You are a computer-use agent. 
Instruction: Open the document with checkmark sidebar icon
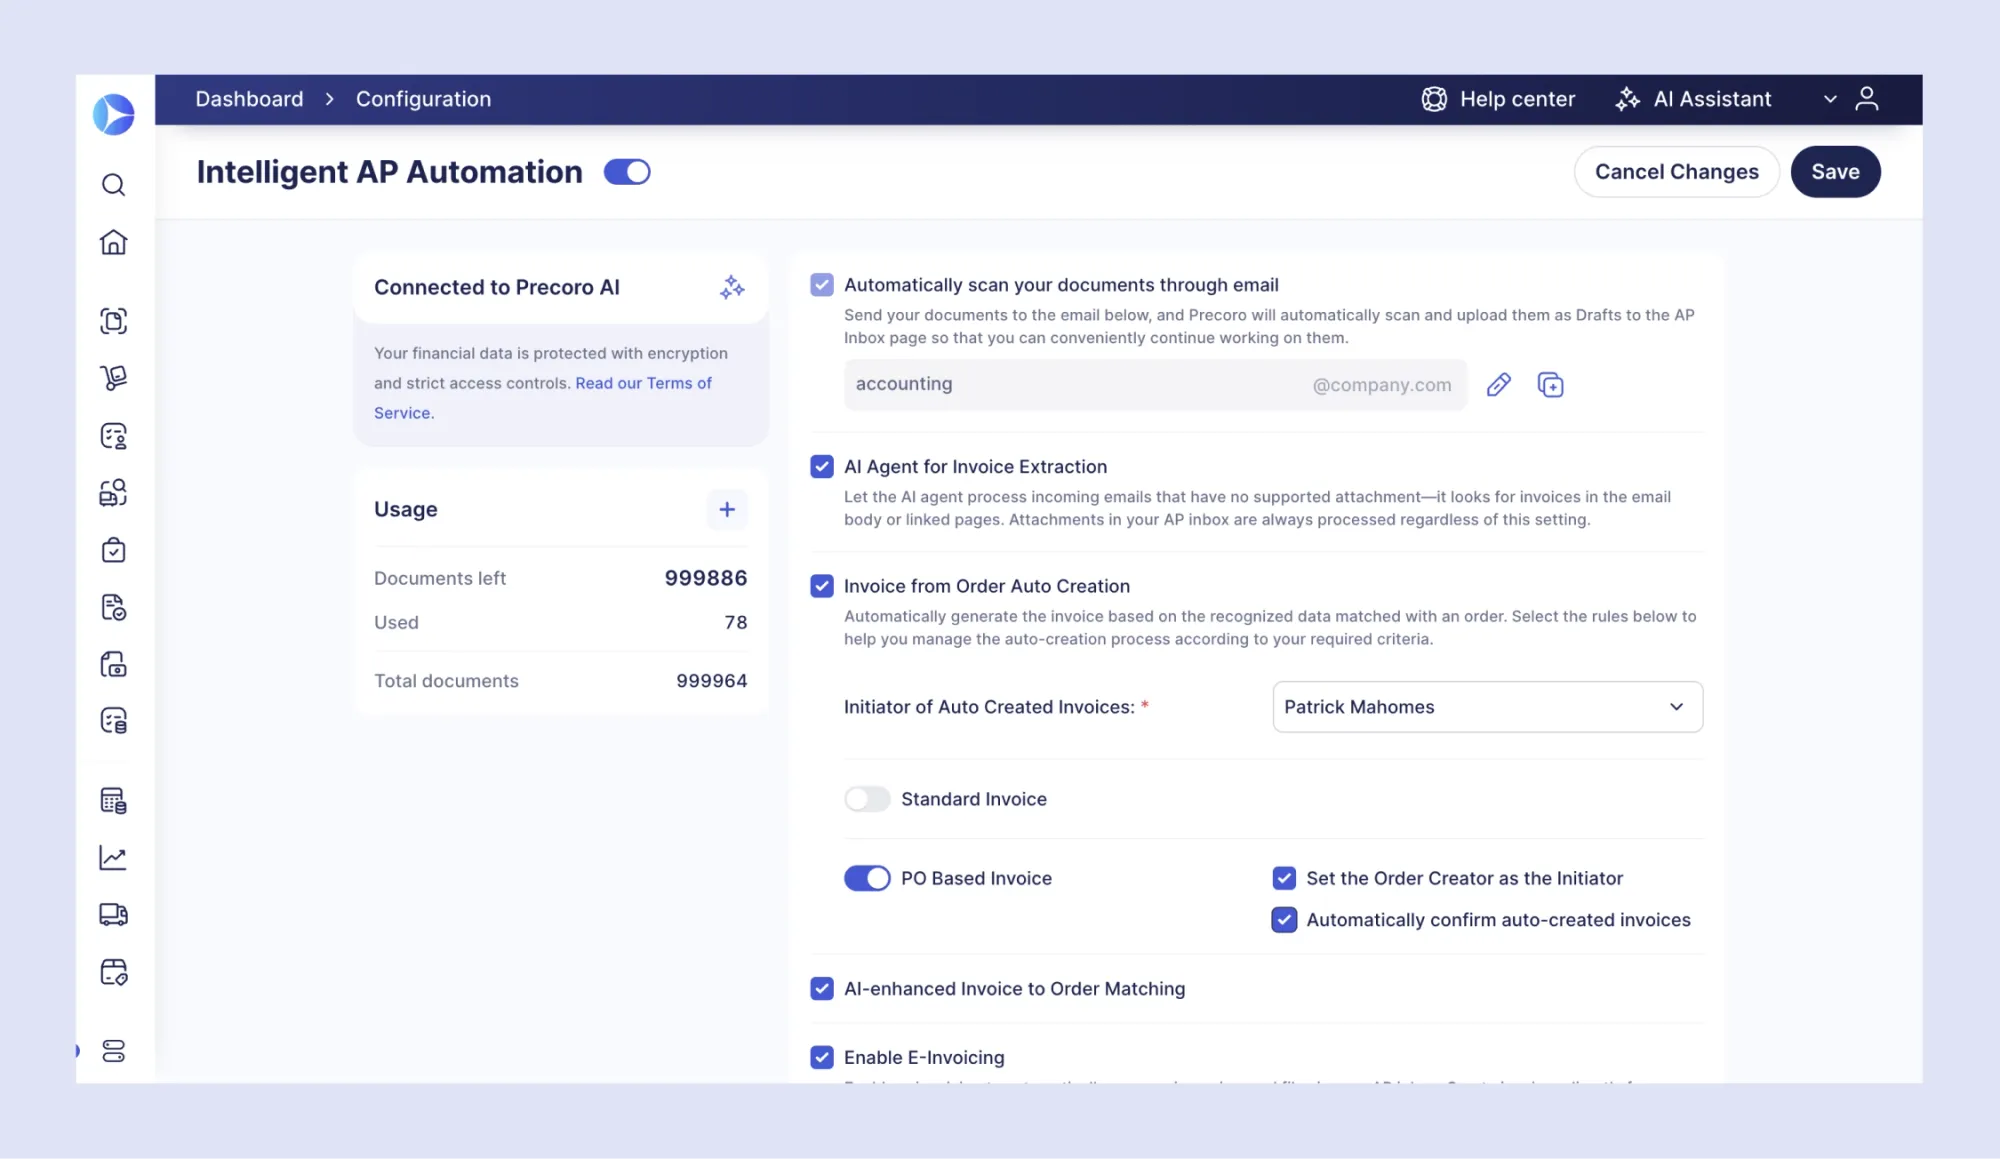tap(113, 607)
